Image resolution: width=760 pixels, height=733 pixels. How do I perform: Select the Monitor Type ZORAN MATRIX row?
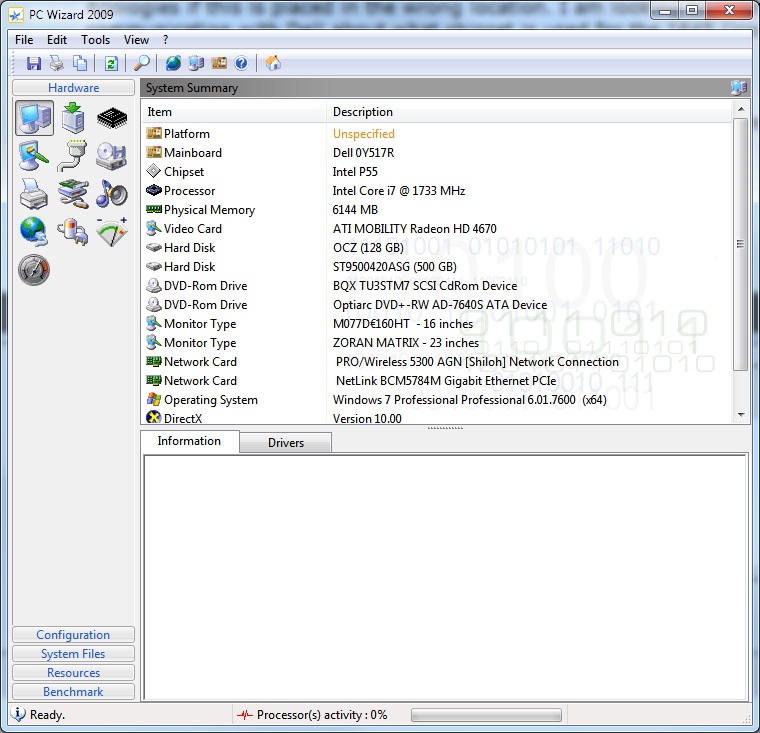click(x=436, y=343)
